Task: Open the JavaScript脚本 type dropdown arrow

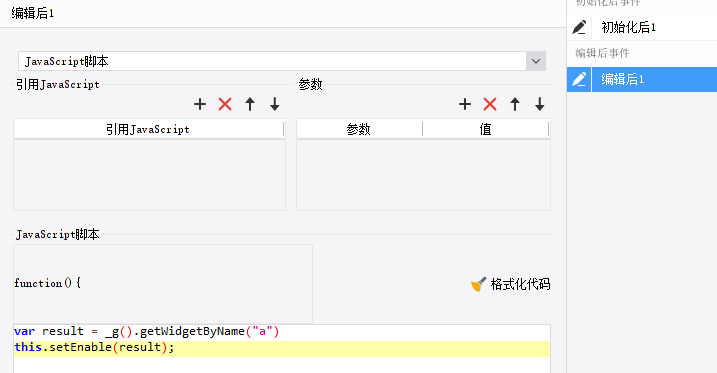Action: pos(536,61)
